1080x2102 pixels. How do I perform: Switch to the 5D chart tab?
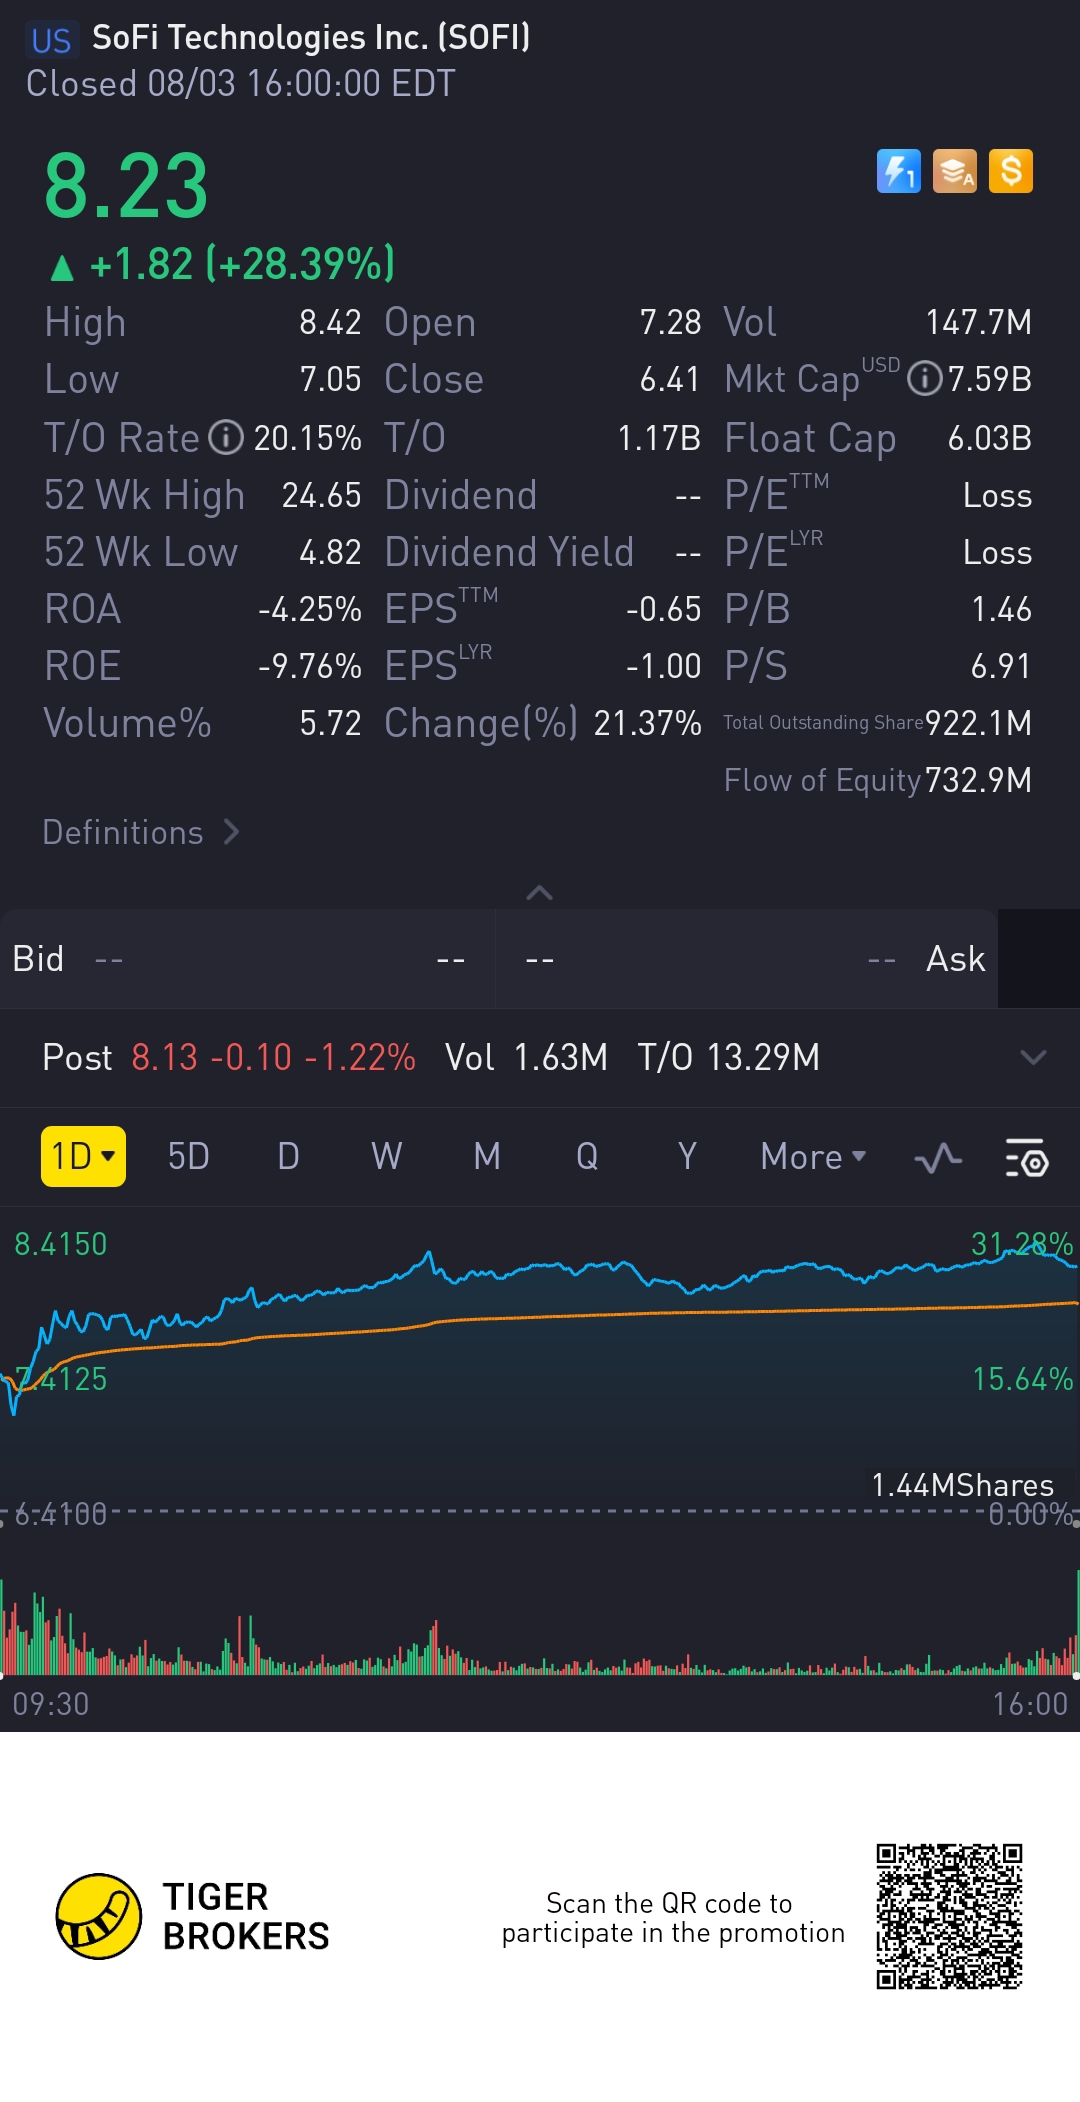tap(188, 1157)
